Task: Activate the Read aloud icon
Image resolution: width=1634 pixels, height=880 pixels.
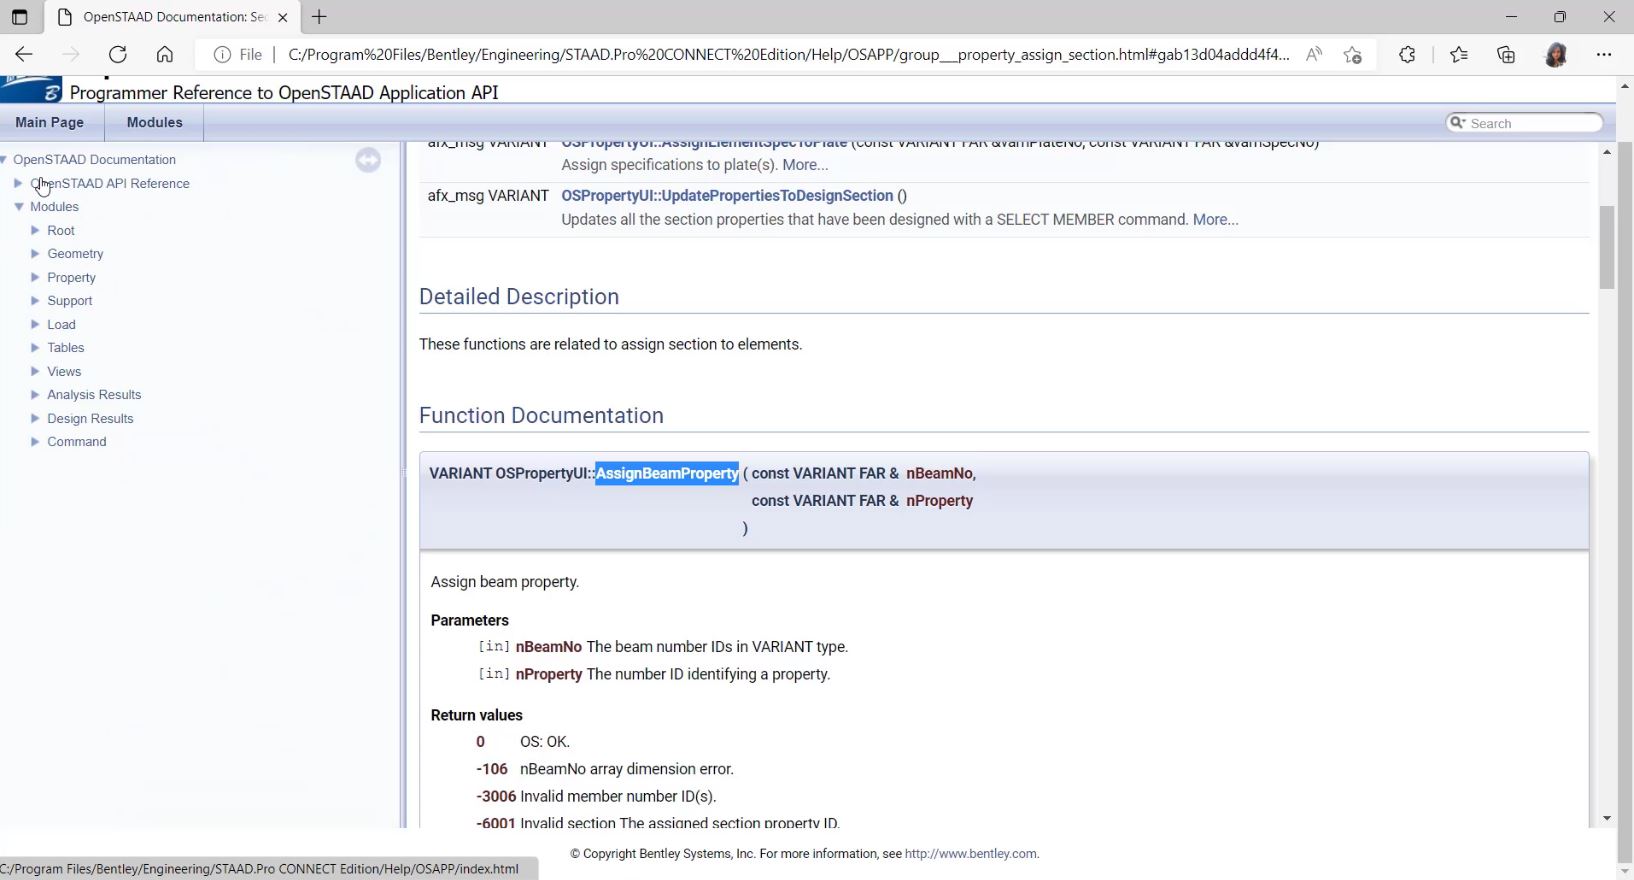Action: pos(1314,54)
